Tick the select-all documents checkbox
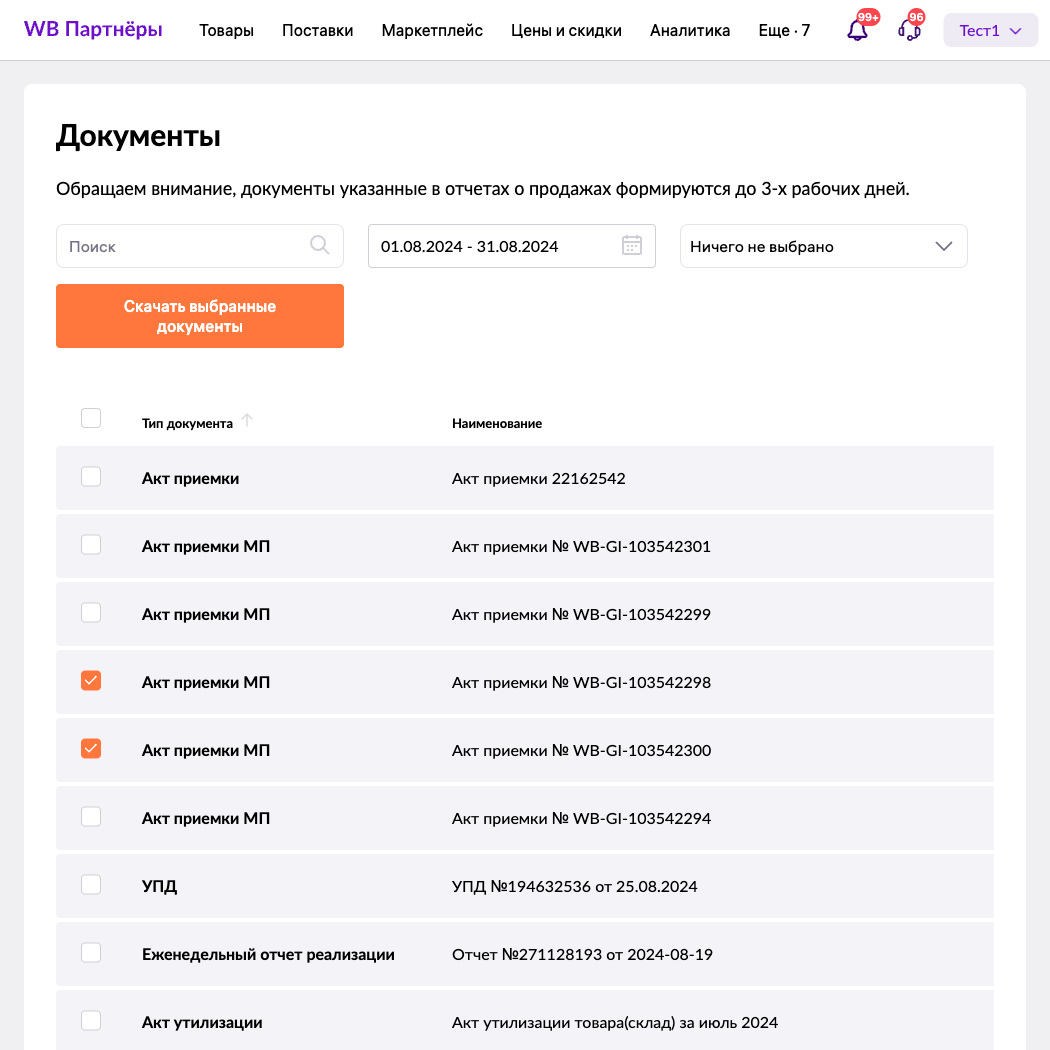Screen dimensions: 1050x1050 pos(91,418)
